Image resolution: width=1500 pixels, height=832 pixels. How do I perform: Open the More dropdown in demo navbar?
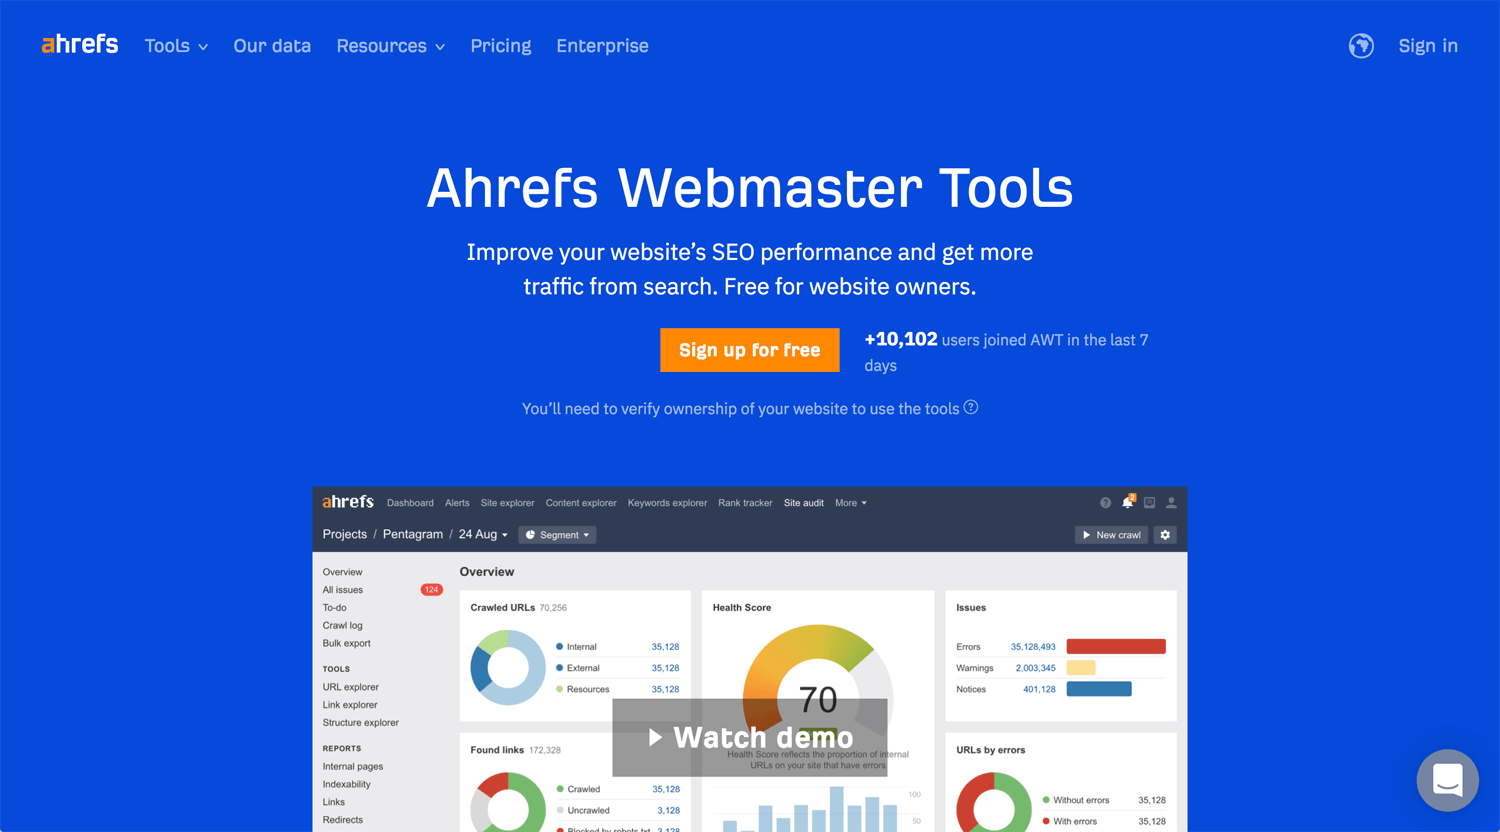coord(851,503)
